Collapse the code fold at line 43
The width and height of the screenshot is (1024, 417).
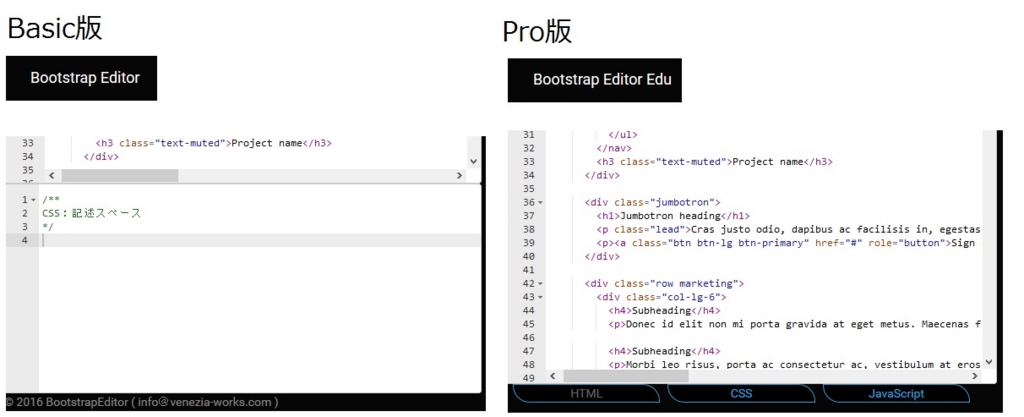tap(540, 298)
